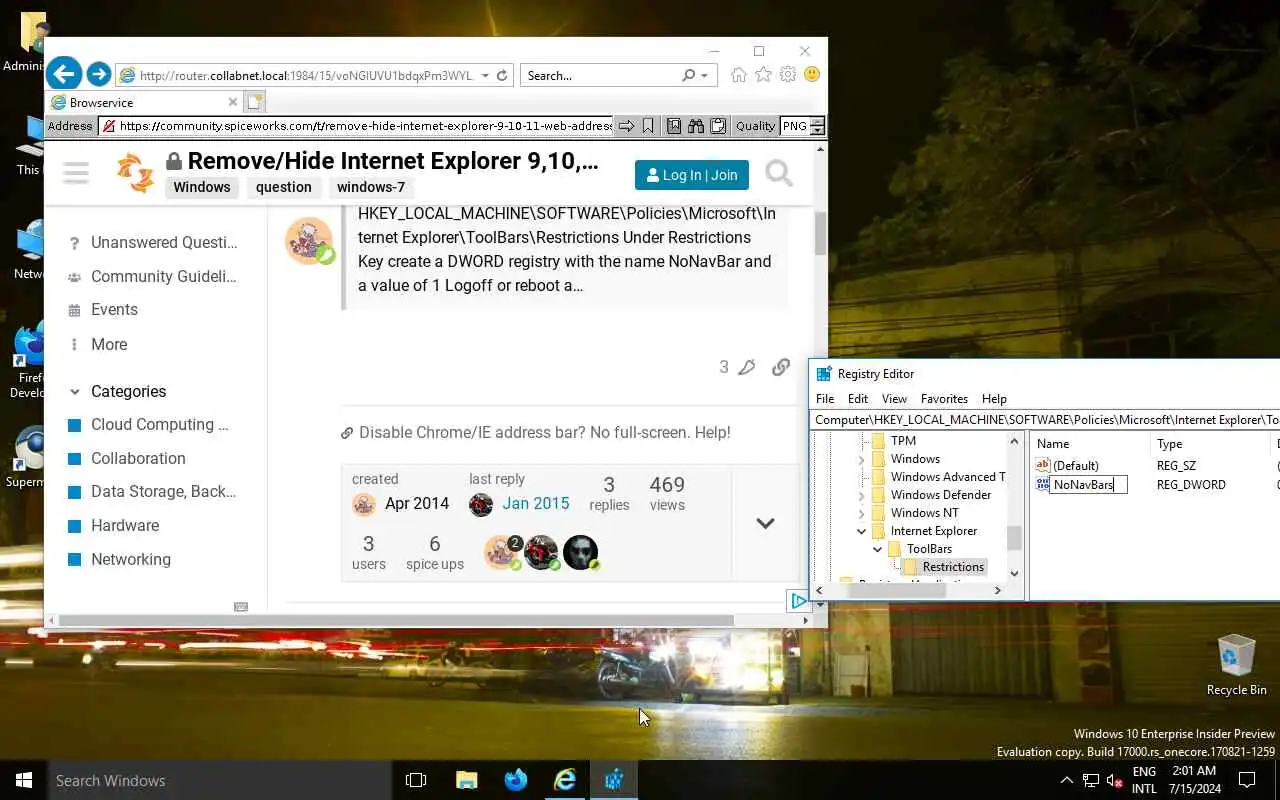Click the muted volume tray icon
The image size is (1280, 800).
tap(1114, 780)
